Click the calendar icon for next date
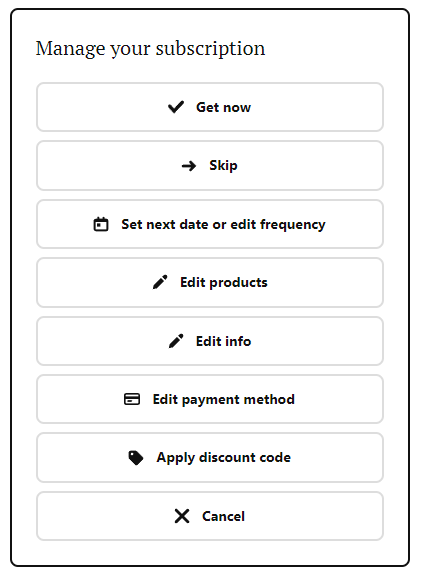 coord(101,224)
